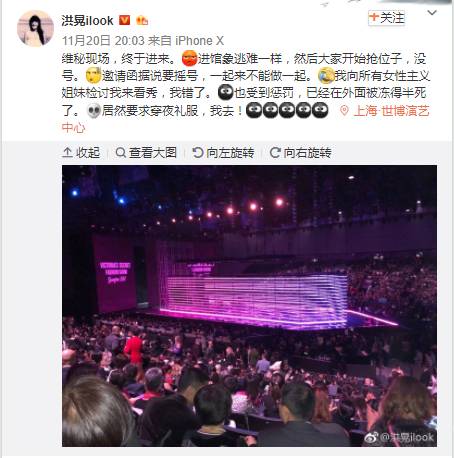This screenshot has height=458, width=454.
Task: Click the orange V verified badge
Action: click(125, 20)
